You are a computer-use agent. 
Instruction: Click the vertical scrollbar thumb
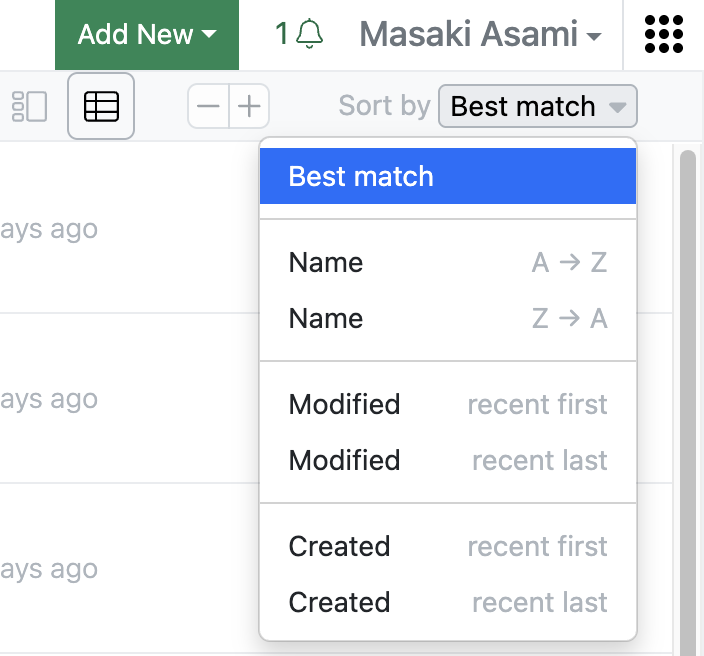pyautogui.click(x=688, y=403)
